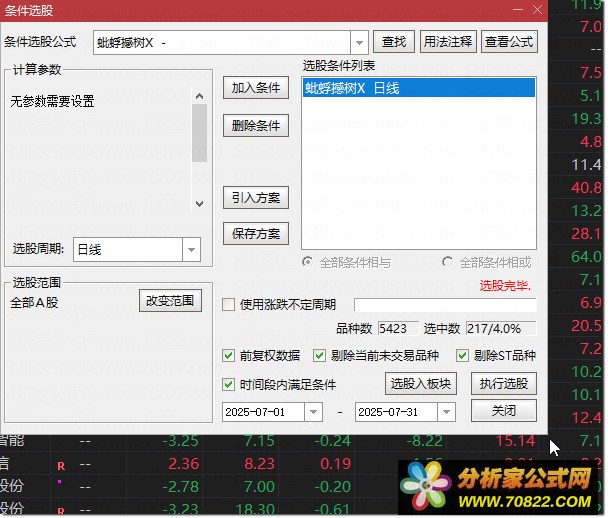Select 全部条件相或 radio button
The height and width of the screenshot is (518, 608).
click(x=447, y=262)
